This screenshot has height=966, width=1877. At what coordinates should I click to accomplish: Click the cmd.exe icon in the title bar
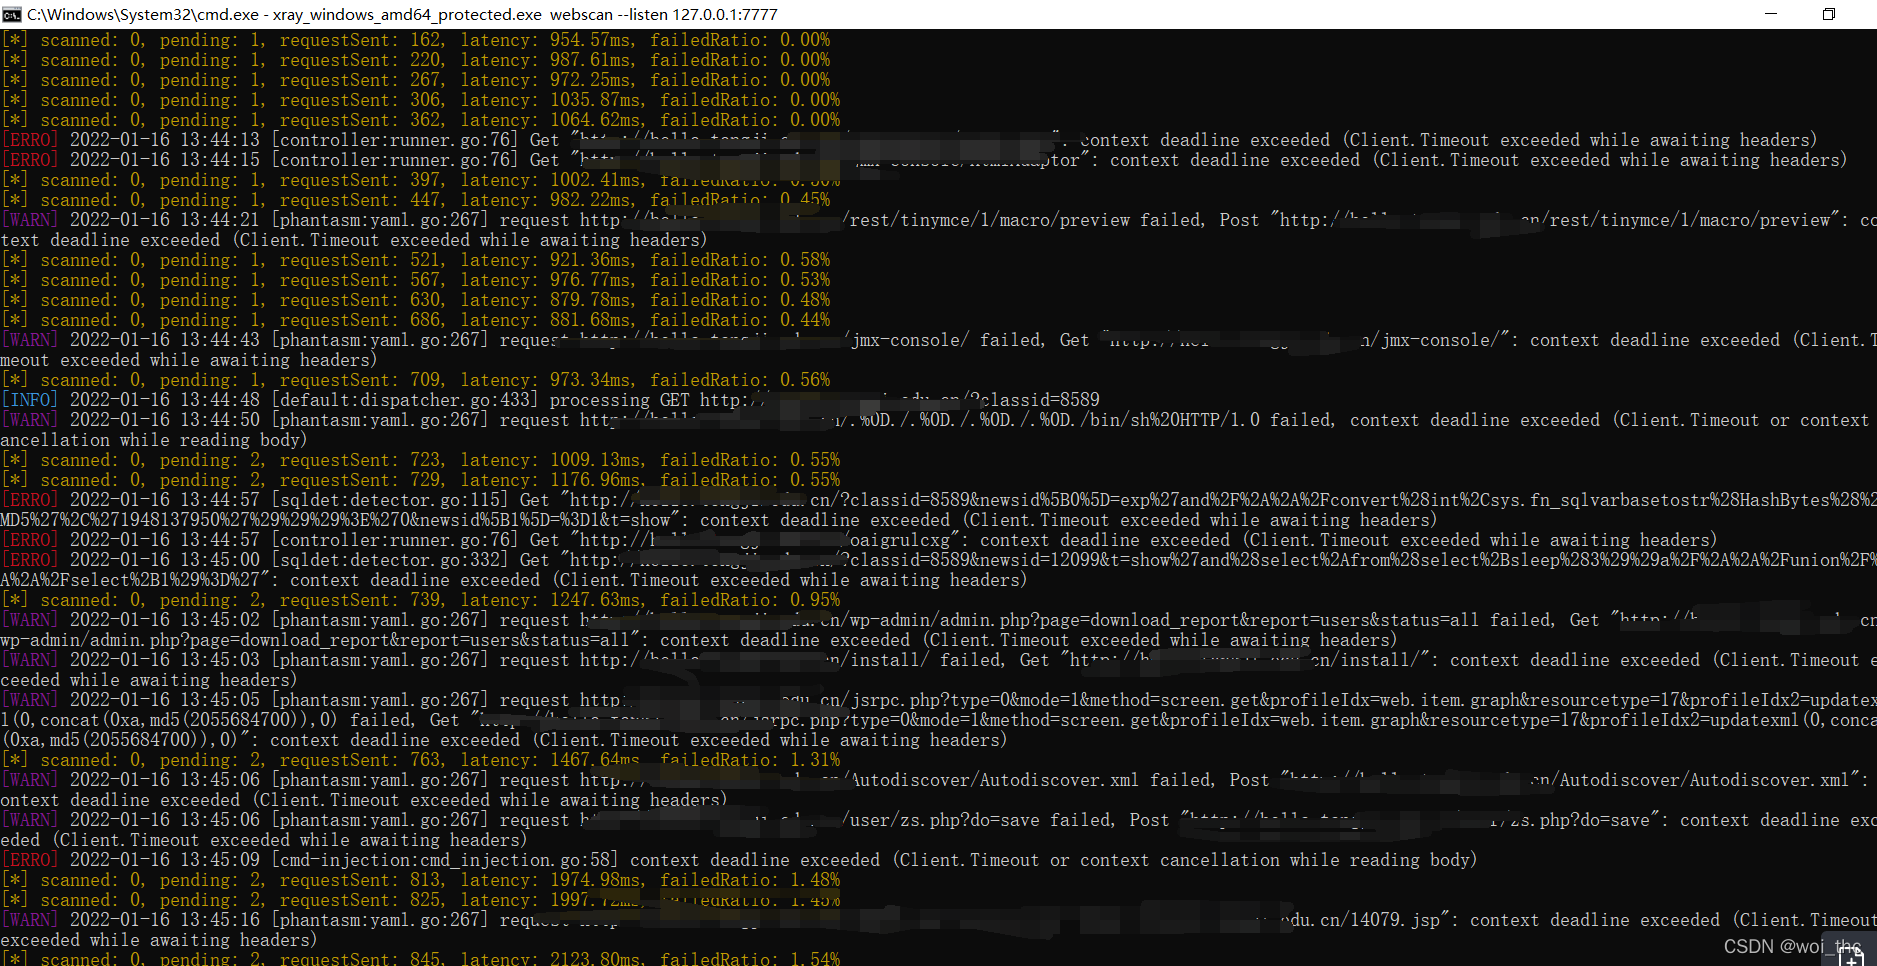click(12, 14)
